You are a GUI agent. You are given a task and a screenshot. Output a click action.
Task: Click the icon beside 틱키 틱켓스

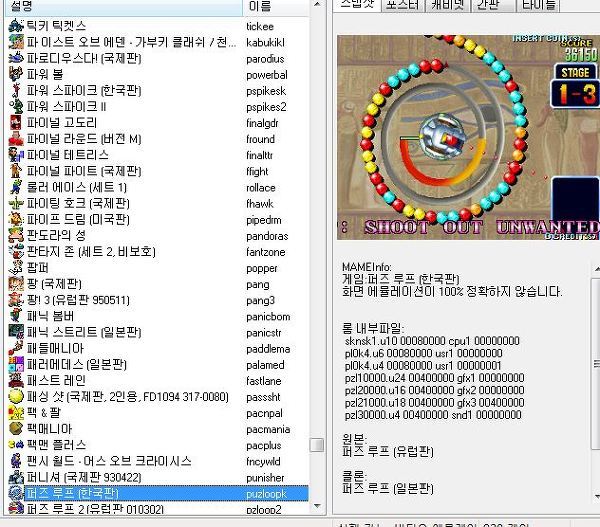pos(16,26)
